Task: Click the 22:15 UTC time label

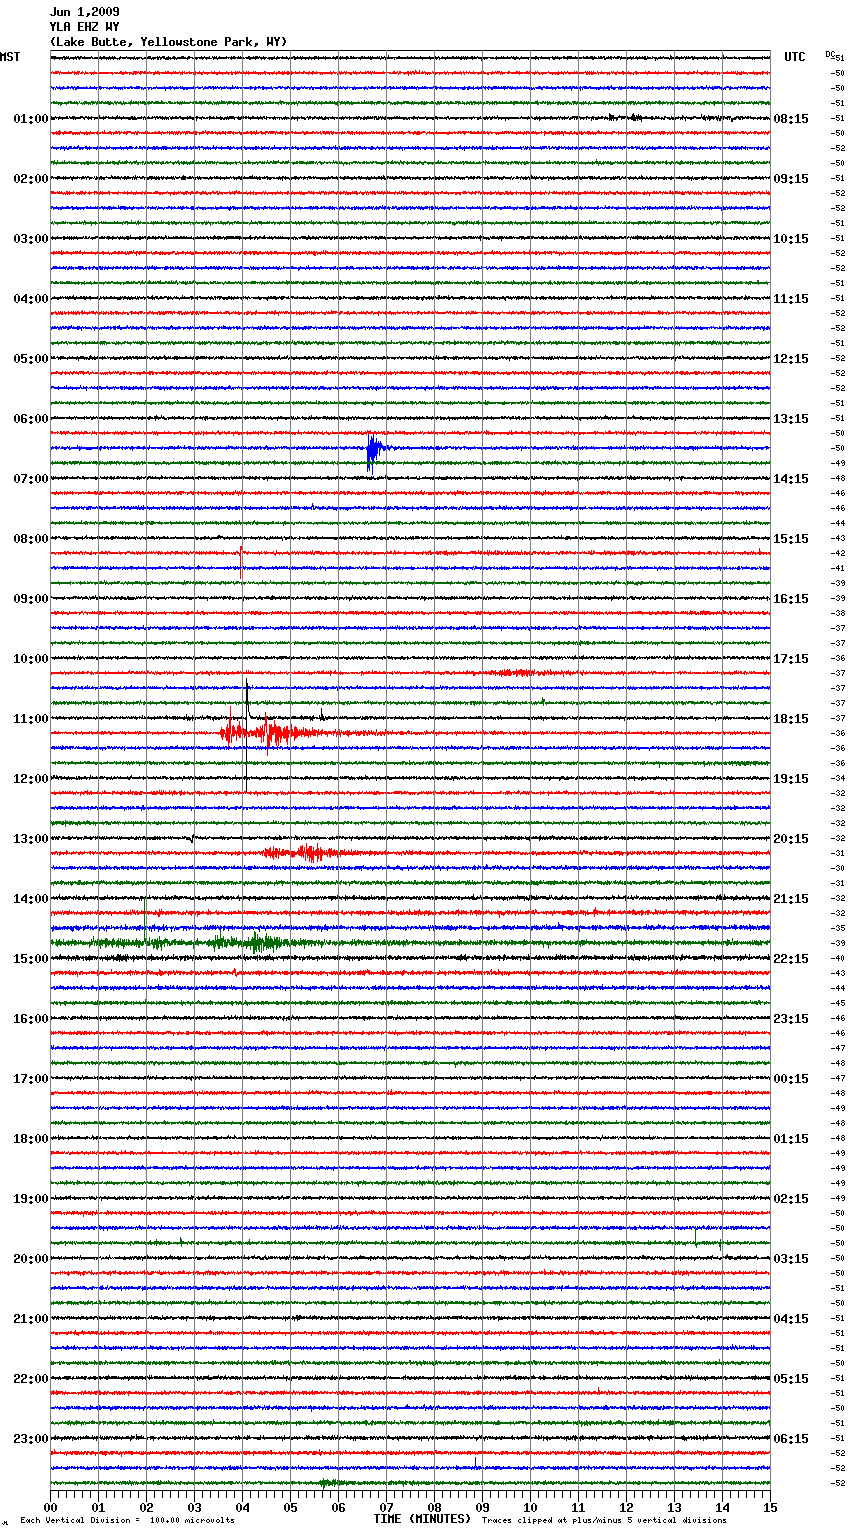Action: coord(791,959)
